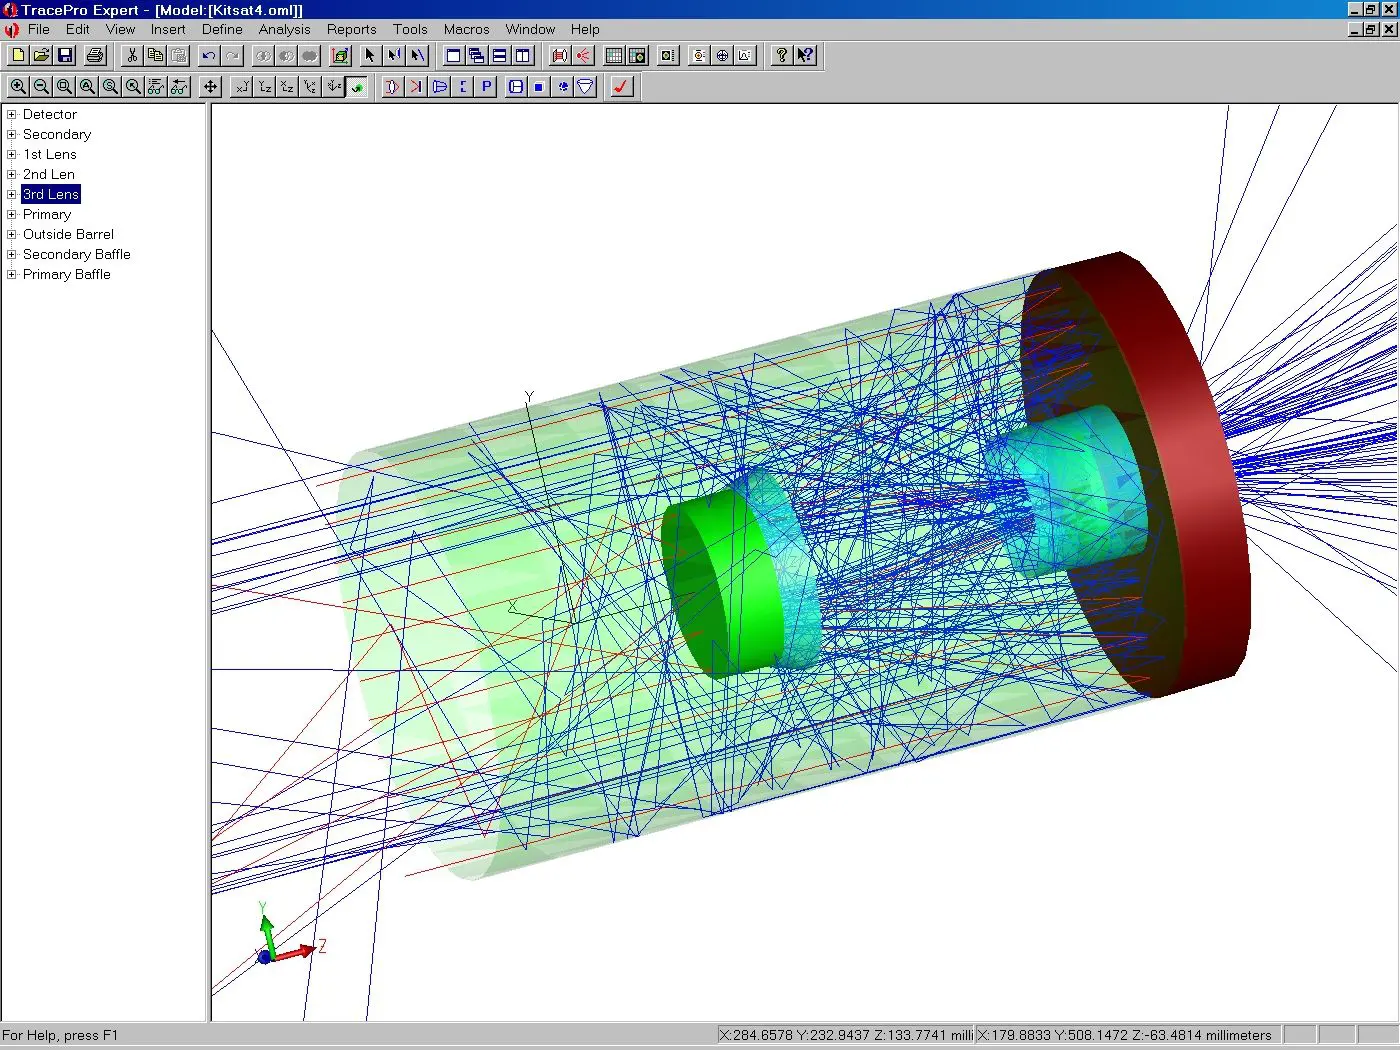Open the irradiance grid map icon
1400x1050 pixels.
click(x=614, y=56)
